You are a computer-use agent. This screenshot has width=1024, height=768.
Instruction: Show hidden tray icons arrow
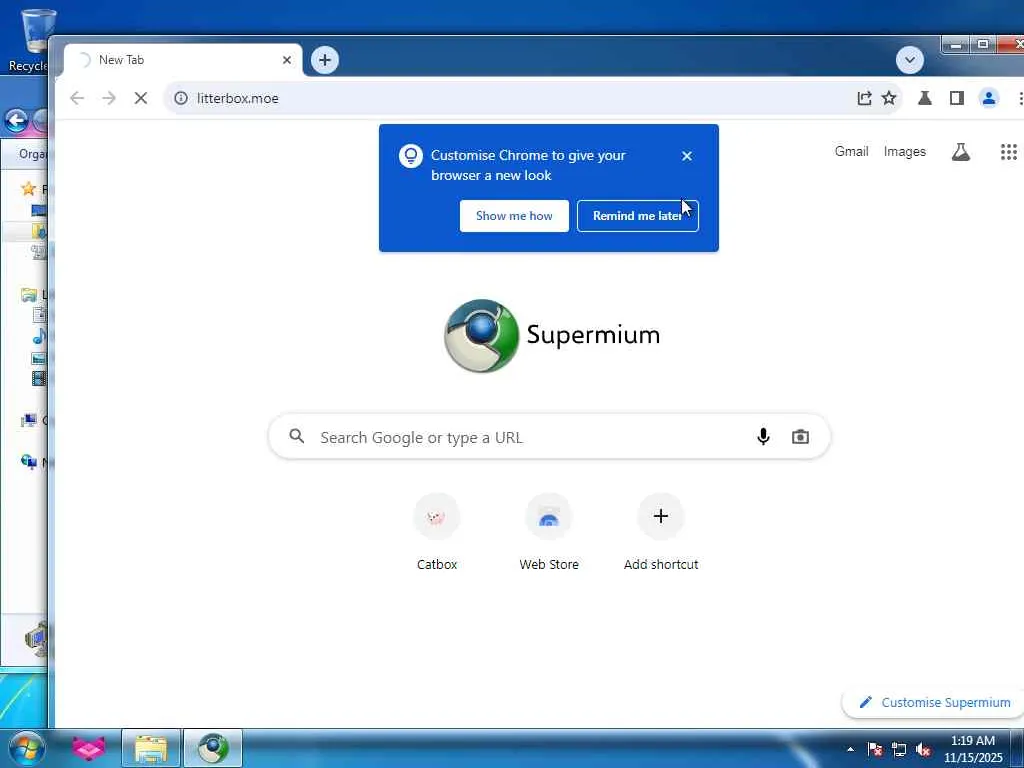850,749
